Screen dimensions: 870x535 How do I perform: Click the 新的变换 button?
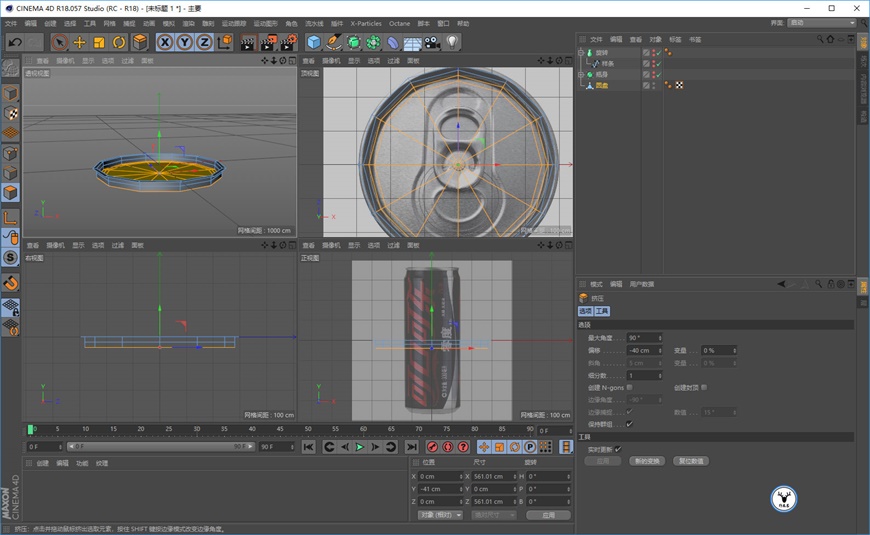(x=647, y=461)
